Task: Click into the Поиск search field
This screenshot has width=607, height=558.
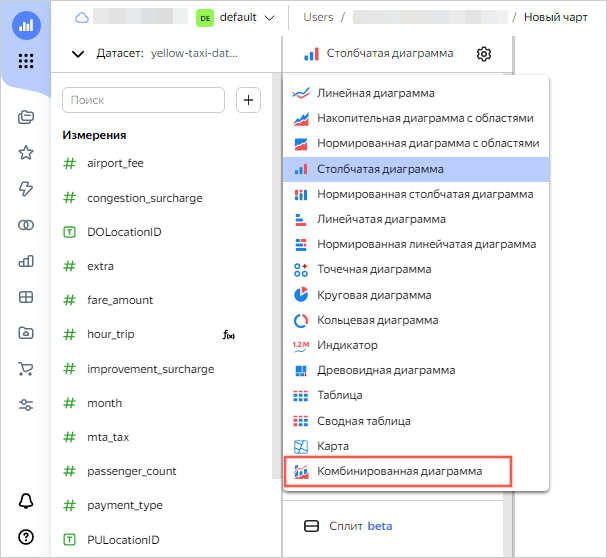Action: (x=143, y=100)
